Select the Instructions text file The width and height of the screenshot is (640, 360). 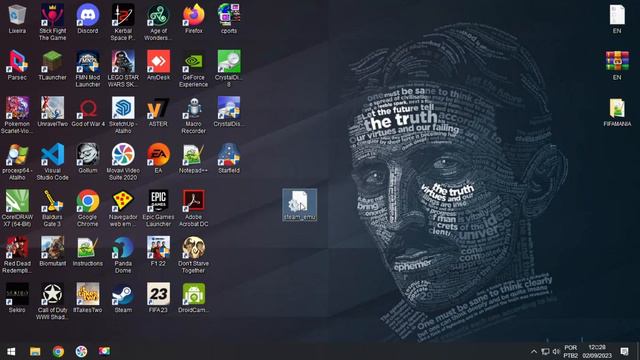[88, 252]
